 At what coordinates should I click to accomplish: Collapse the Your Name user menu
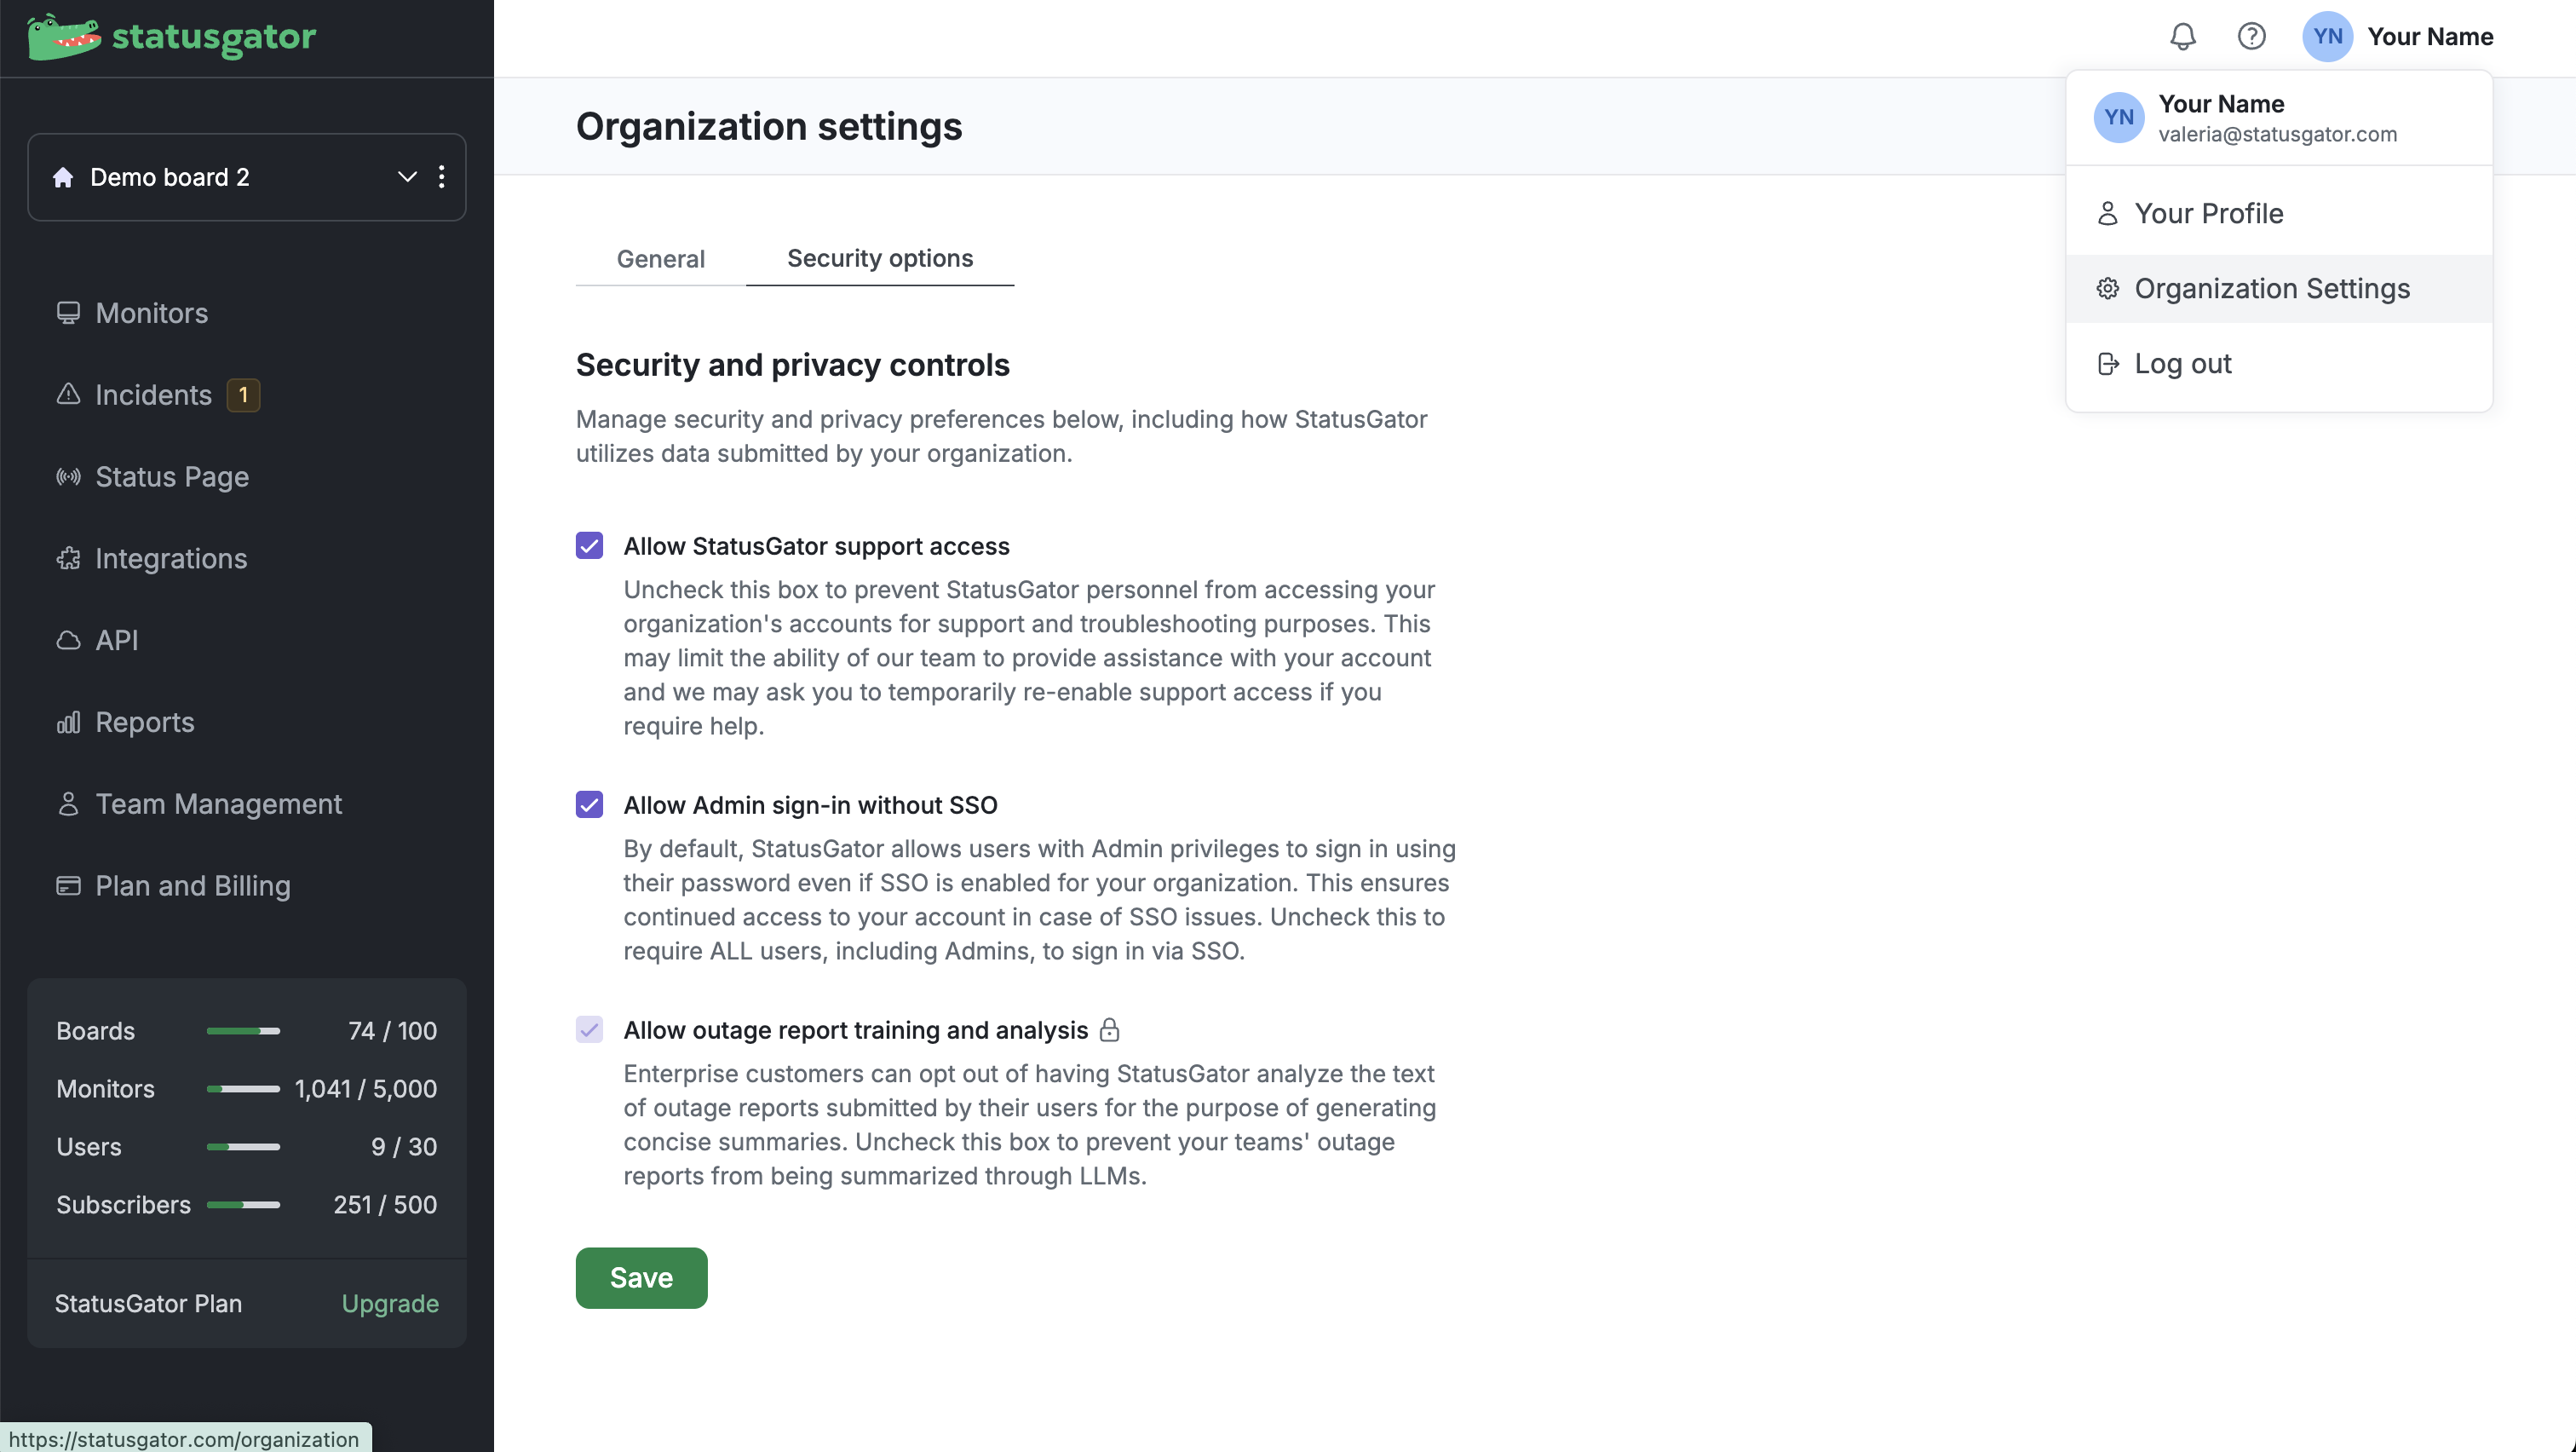click(2398, 37)
